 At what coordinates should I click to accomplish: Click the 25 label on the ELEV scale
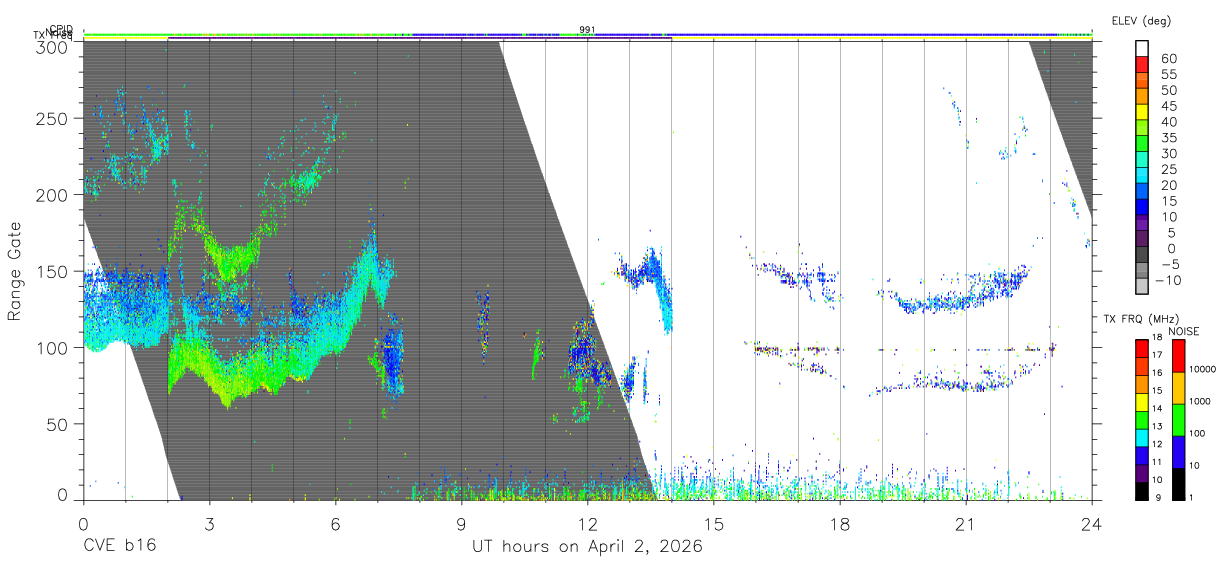1168,170
